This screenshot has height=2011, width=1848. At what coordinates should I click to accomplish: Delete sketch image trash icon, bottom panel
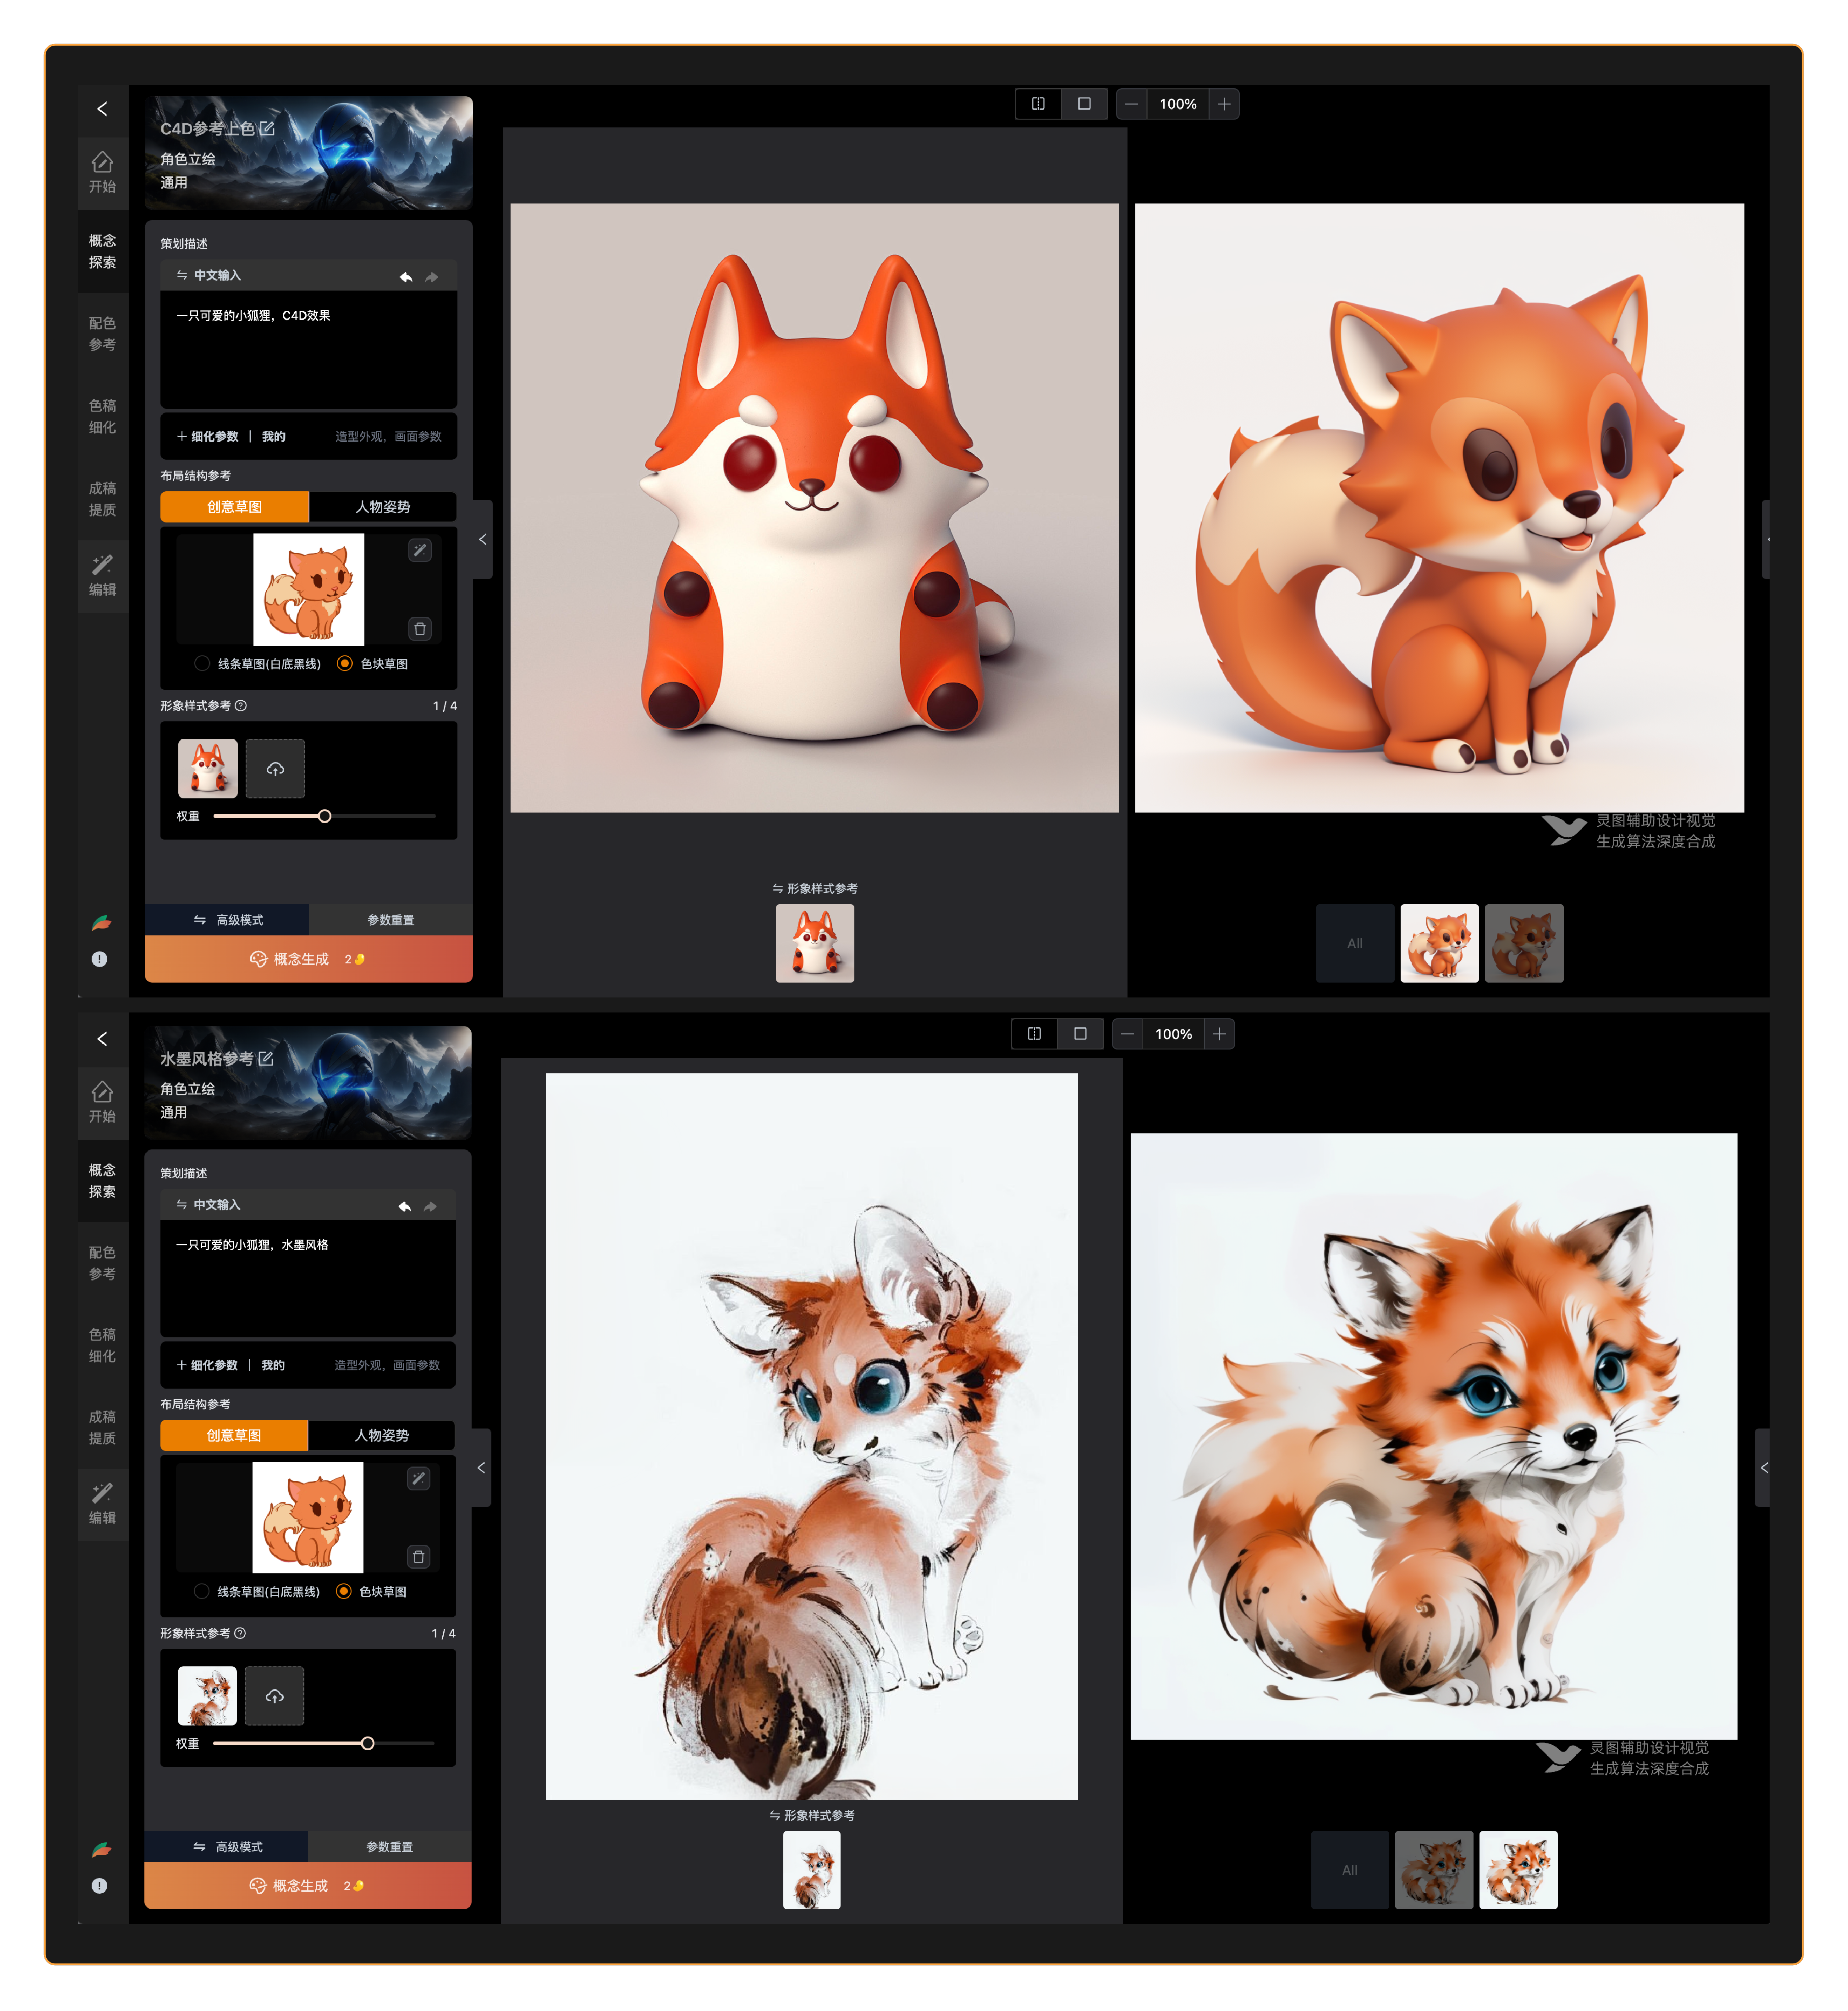pos(419,1556)
